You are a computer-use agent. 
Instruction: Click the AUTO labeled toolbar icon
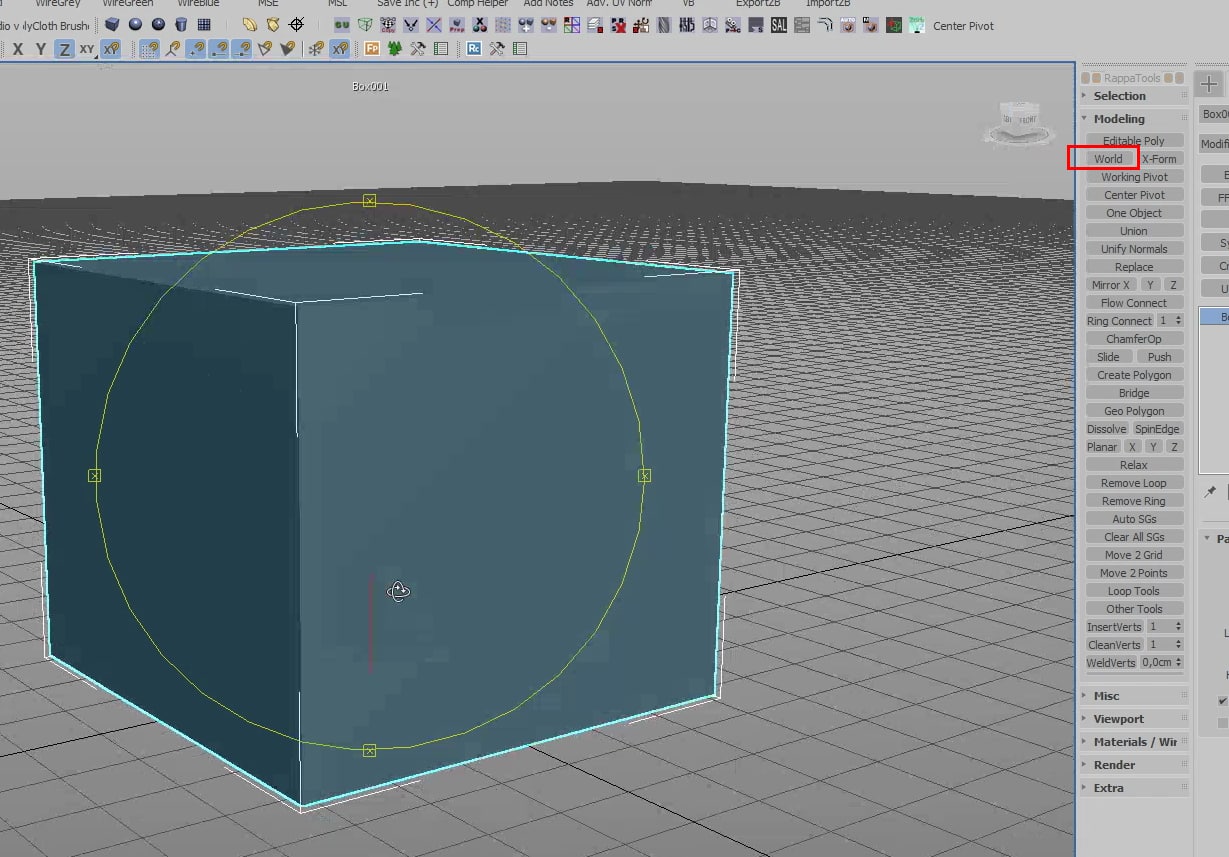(848, 25)
